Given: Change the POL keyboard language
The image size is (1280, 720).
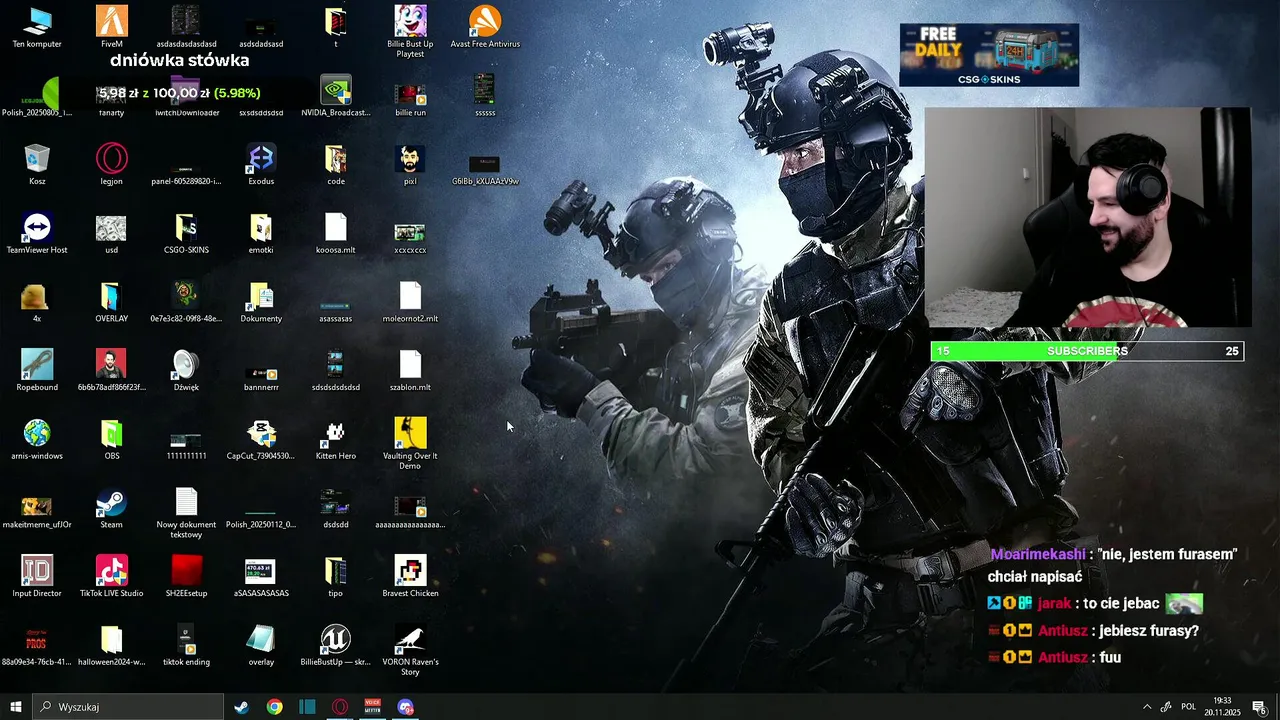Looking at the screenshot, I should (1188, 707).
